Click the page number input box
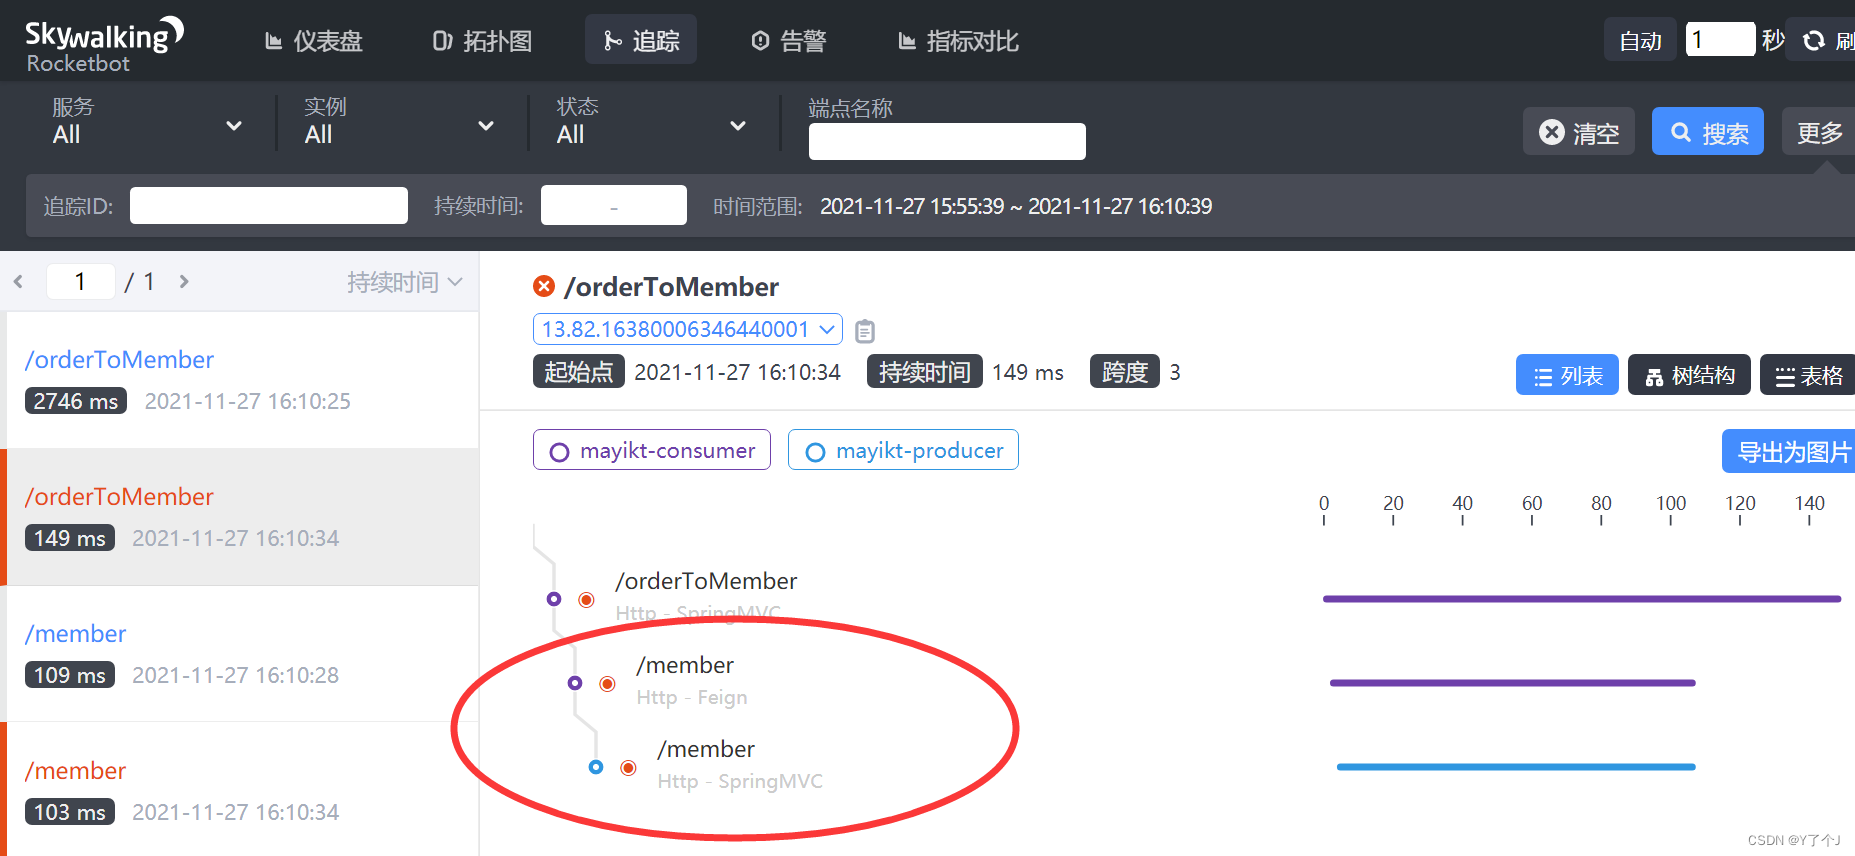The width and height of the screenshot is (1855, 856). click(80, 281)
